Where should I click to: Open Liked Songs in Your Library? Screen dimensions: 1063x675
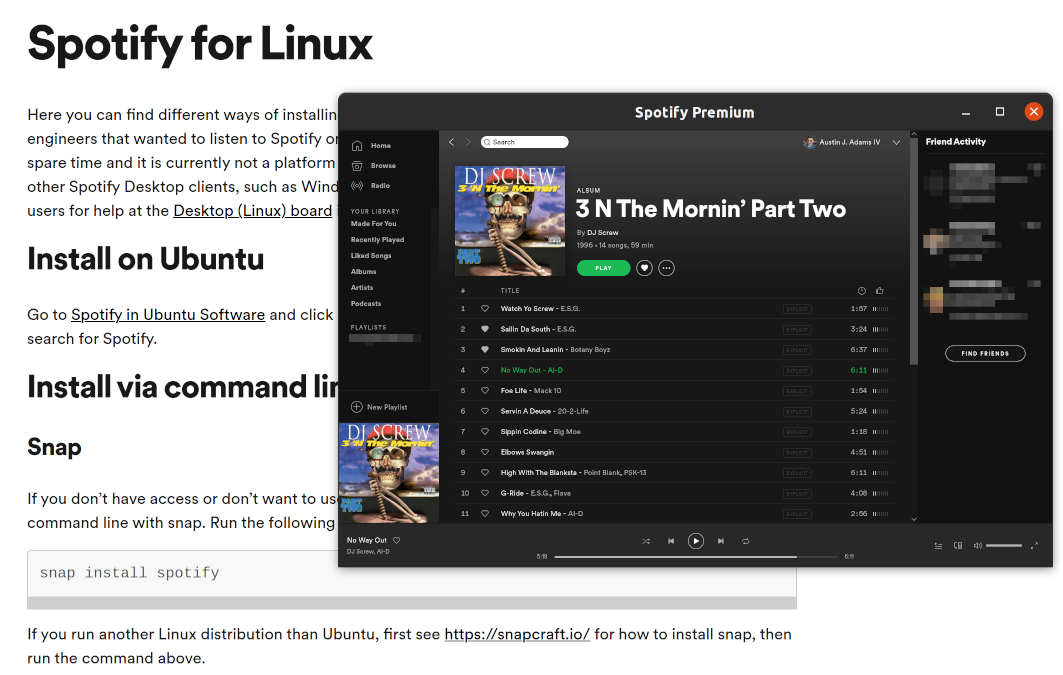click(371, 255)
